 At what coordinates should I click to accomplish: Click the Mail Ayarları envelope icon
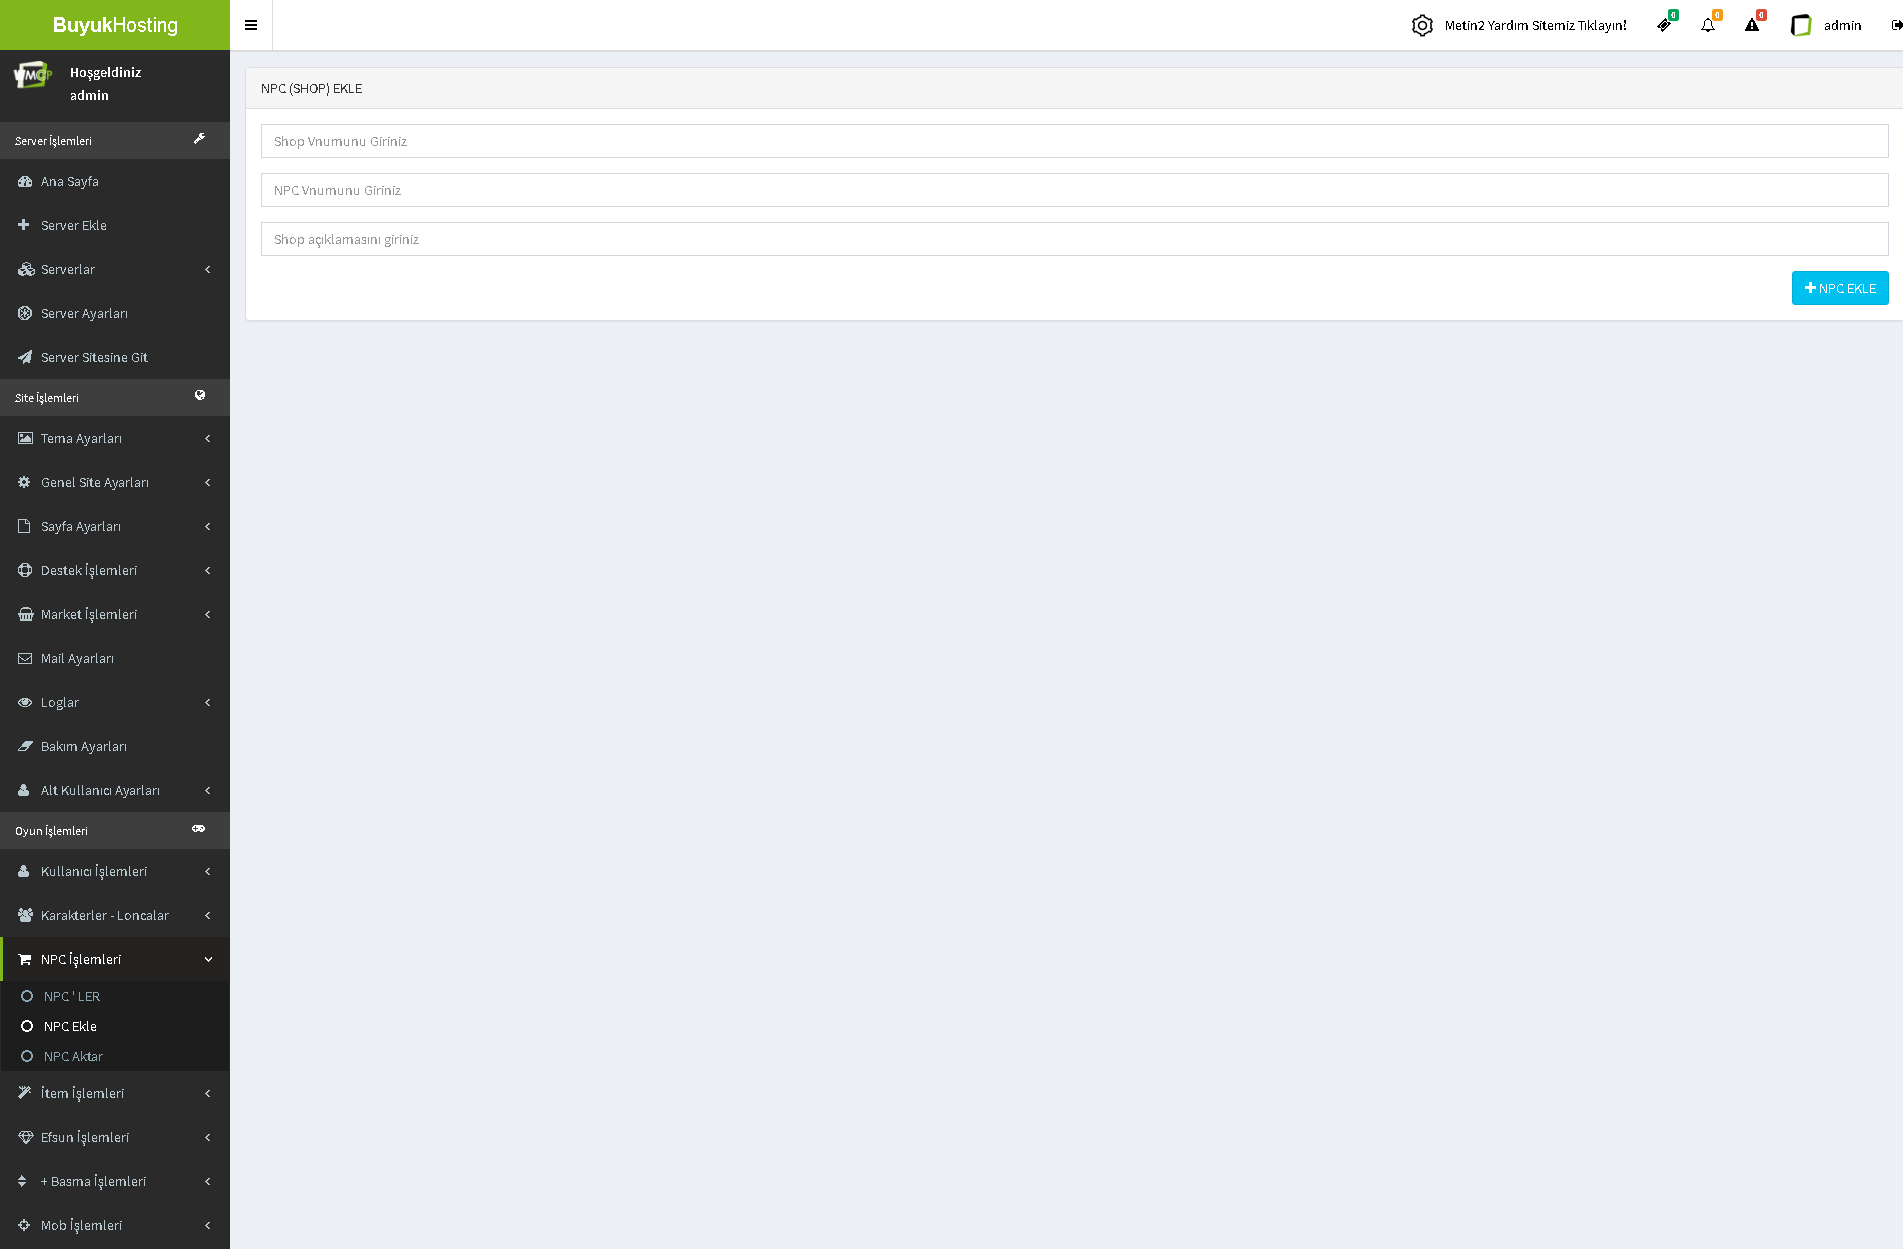25,658
